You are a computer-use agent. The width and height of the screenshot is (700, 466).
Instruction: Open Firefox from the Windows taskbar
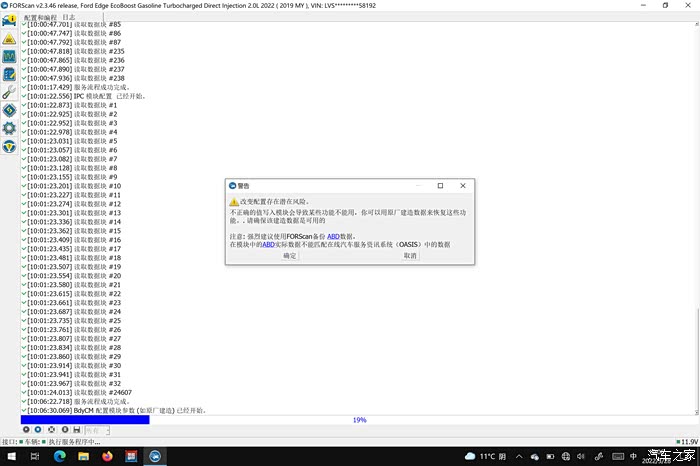(107, 456)
